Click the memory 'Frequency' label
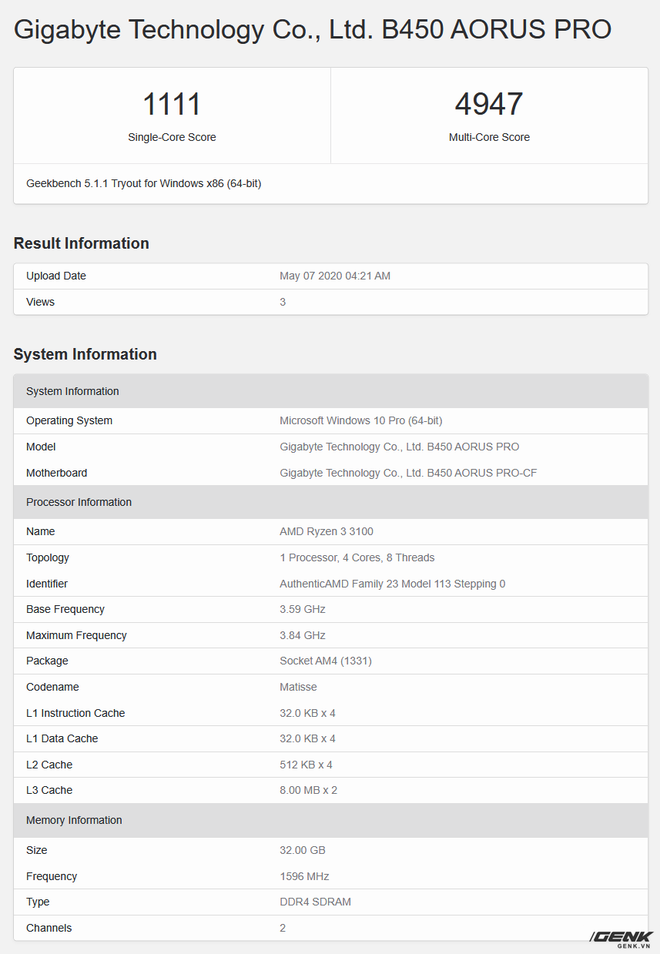Image resolution: width=660 pixels, height=954 pixels. click(52, 877)
